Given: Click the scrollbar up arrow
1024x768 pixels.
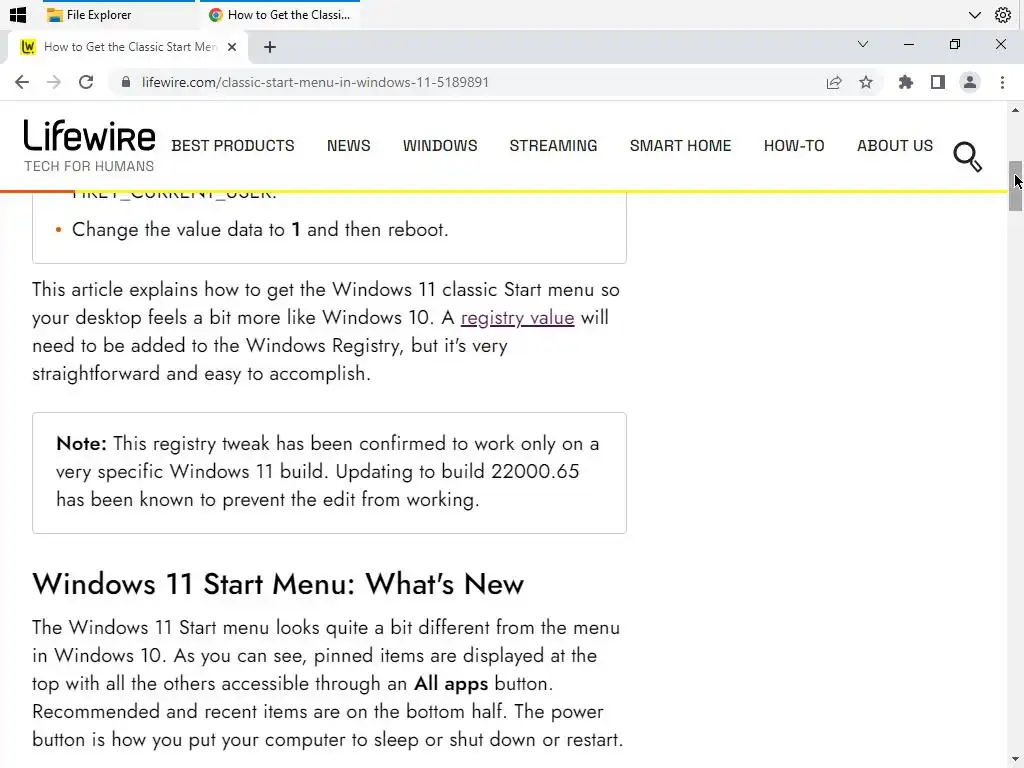Looking at the screenshot, I should 1015,110.
